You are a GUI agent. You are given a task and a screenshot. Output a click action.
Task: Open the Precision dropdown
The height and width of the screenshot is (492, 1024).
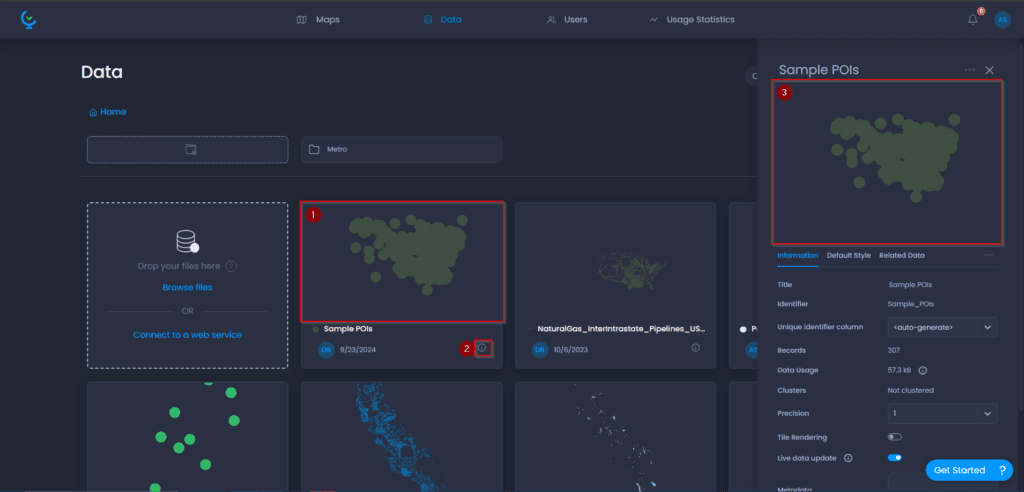[x=942, y=413]
